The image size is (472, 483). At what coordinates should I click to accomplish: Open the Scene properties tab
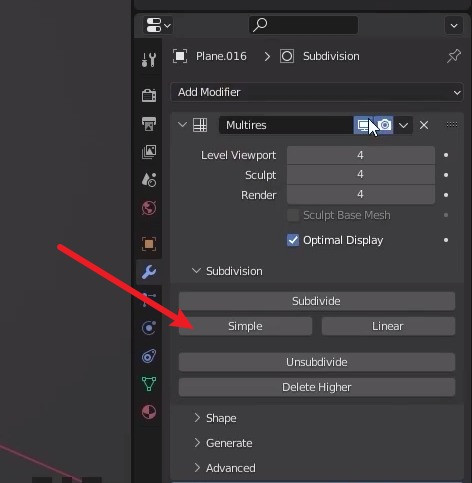click(149, 180)
